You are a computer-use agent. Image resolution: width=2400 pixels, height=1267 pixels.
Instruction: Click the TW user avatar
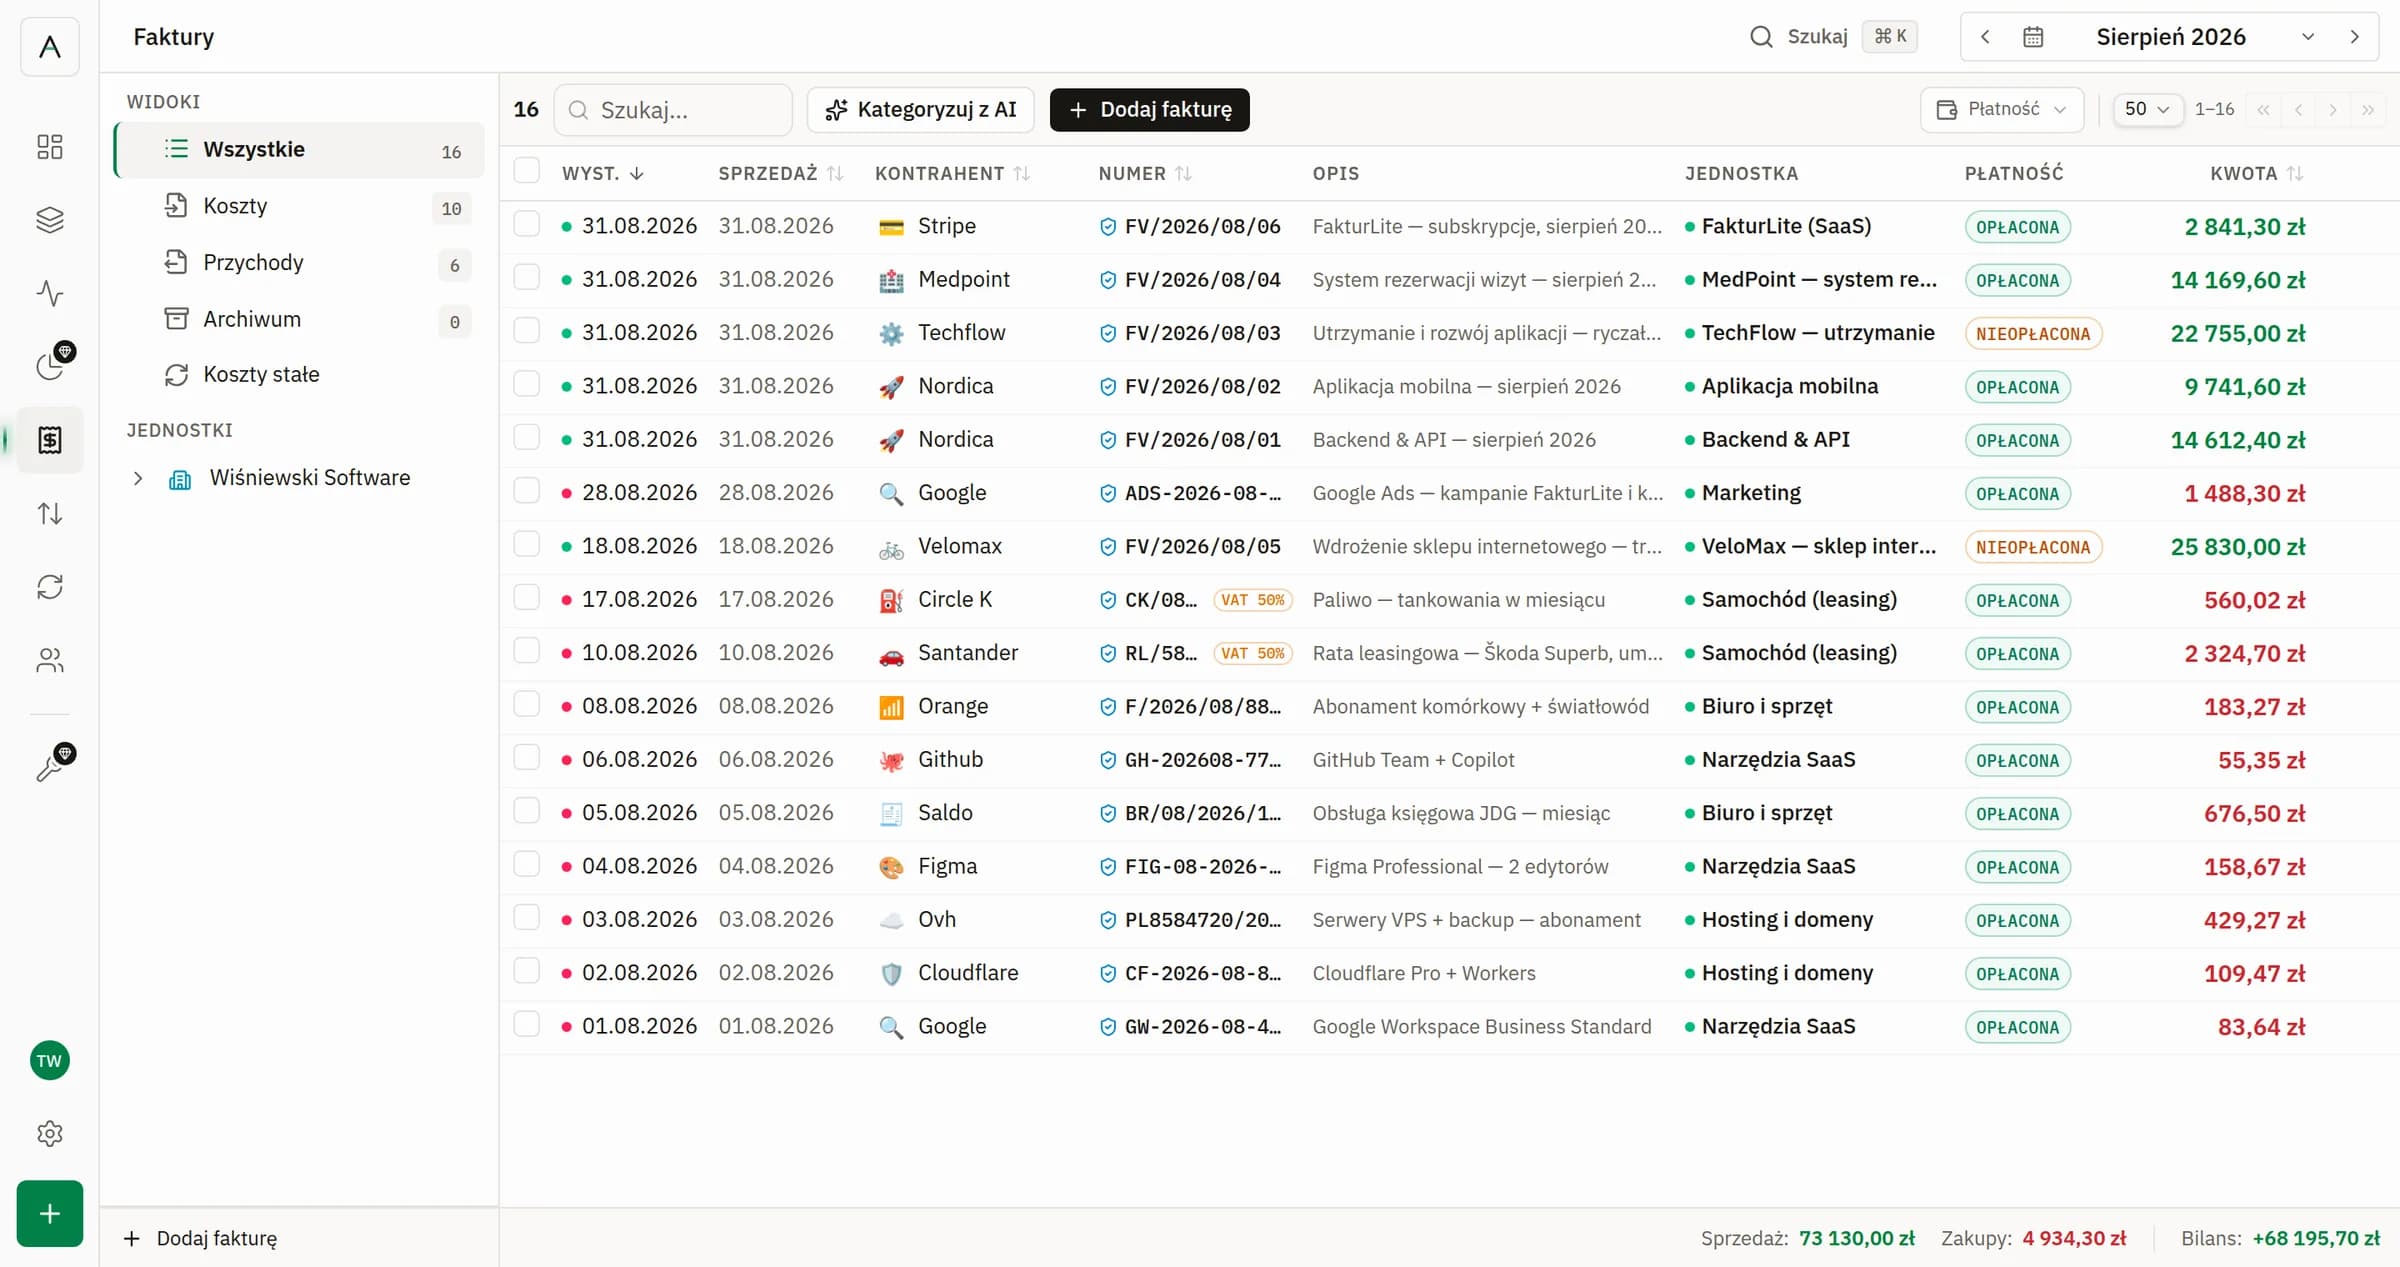(49, 1061)
